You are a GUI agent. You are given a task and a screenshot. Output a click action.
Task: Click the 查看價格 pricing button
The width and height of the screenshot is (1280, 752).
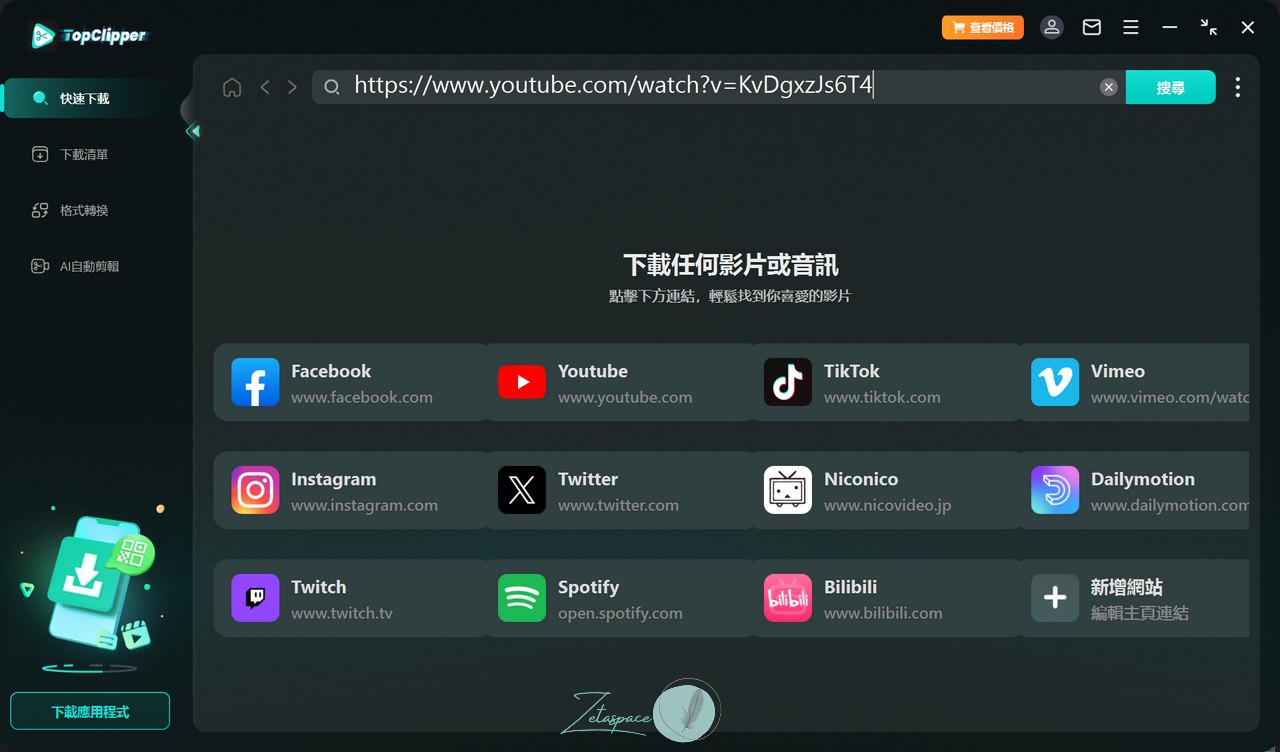983,28
